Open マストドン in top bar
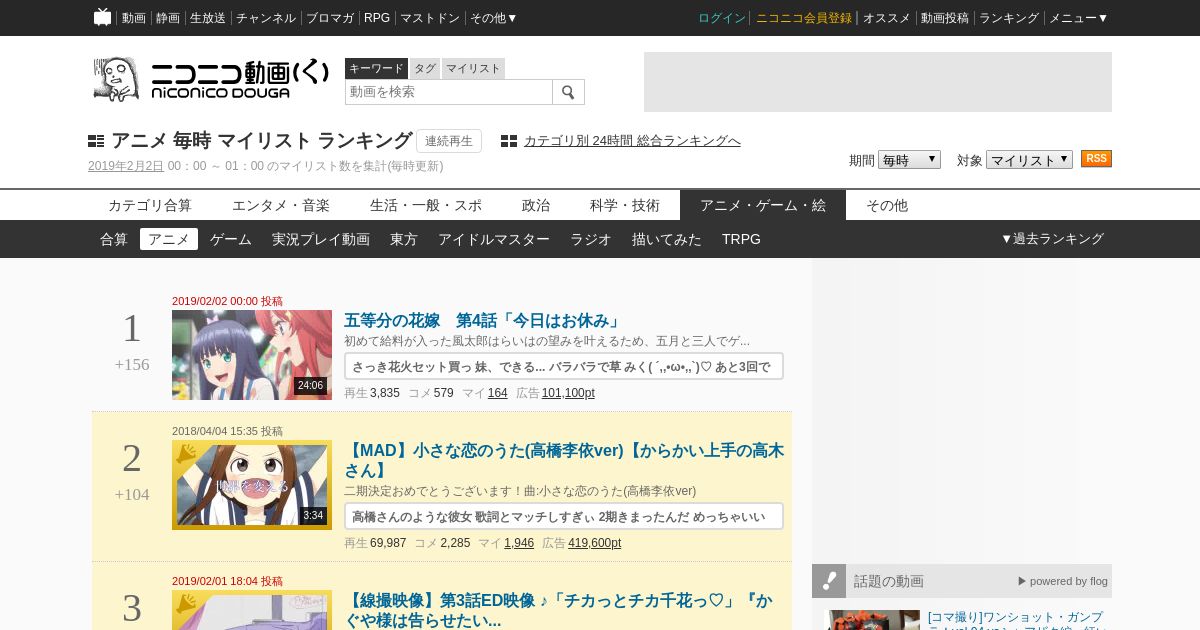The image size is (1200, 630). click(x=429, y=18)
